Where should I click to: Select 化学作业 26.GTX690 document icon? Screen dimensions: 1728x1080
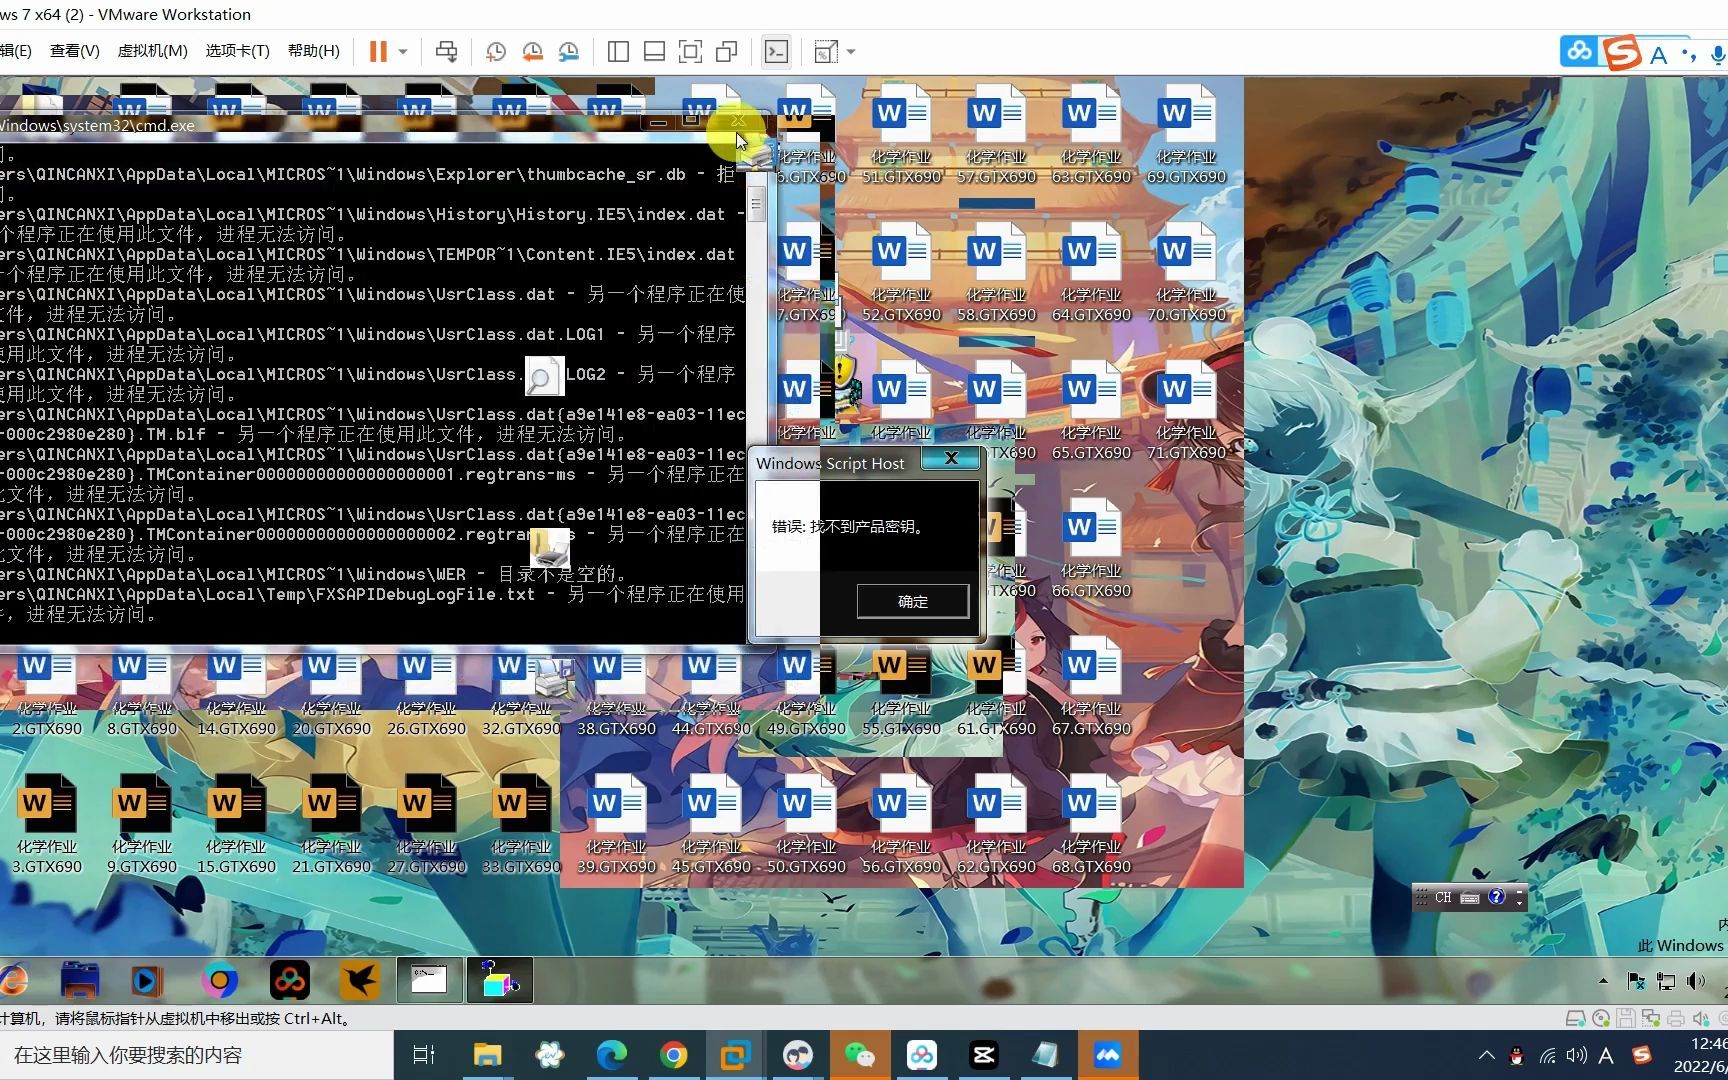[x=426, y=690]
